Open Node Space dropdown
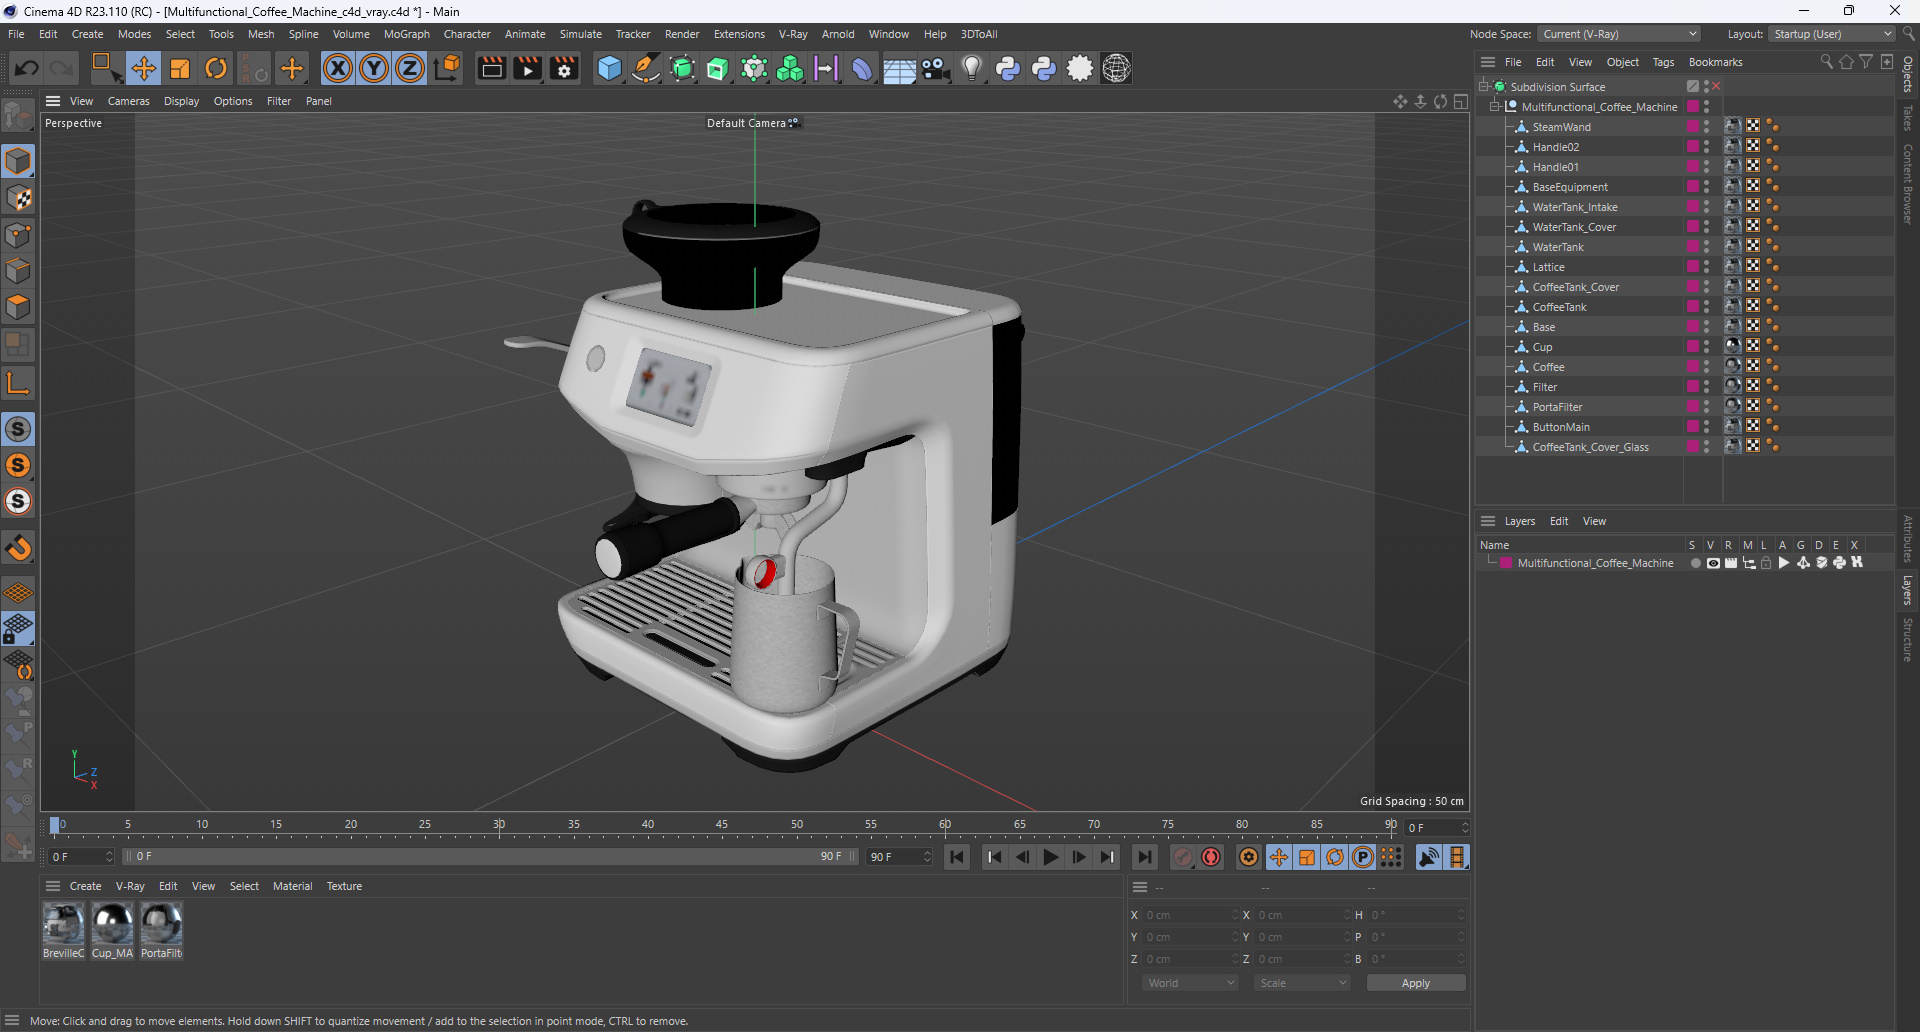The height and width of the screenshot is (1032, 1920). coord(1618,34)
